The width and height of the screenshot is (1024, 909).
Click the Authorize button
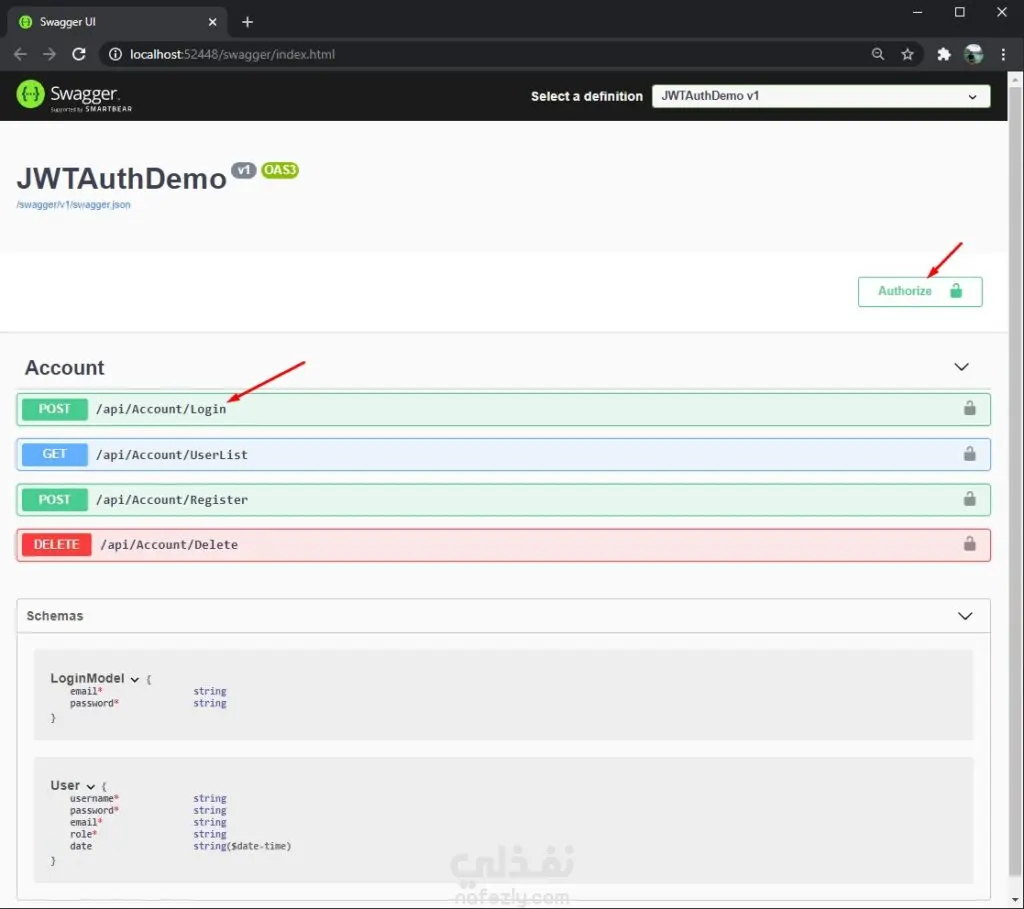point(920,291)
